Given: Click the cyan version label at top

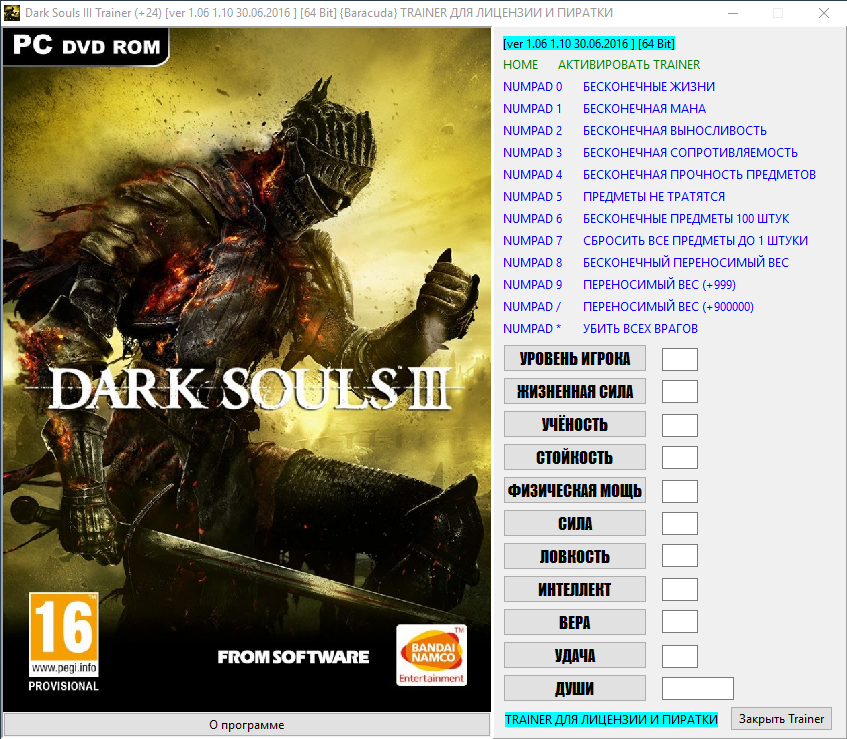Looking at the screenshot, I should tap(588, 43).
